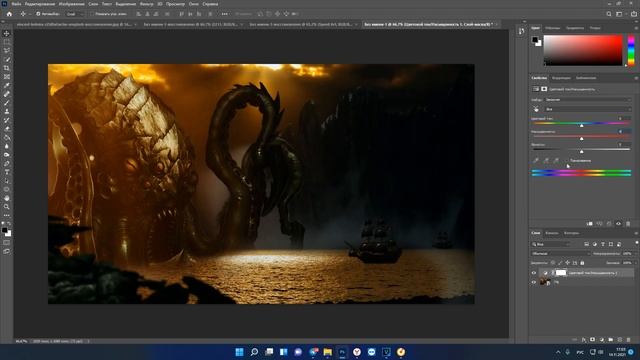Clip adjustment to layer below icon
The image size is (640, 360).
pyautogui.click(x=589, y=224)
